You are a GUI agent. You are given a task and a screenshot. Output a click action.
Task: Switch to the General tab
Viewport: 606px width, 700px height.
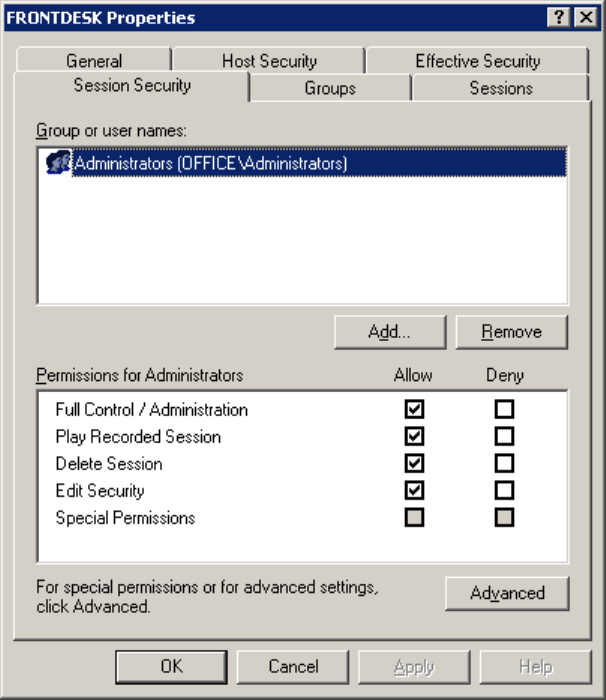pyautogui.click(x=94, y=60)
